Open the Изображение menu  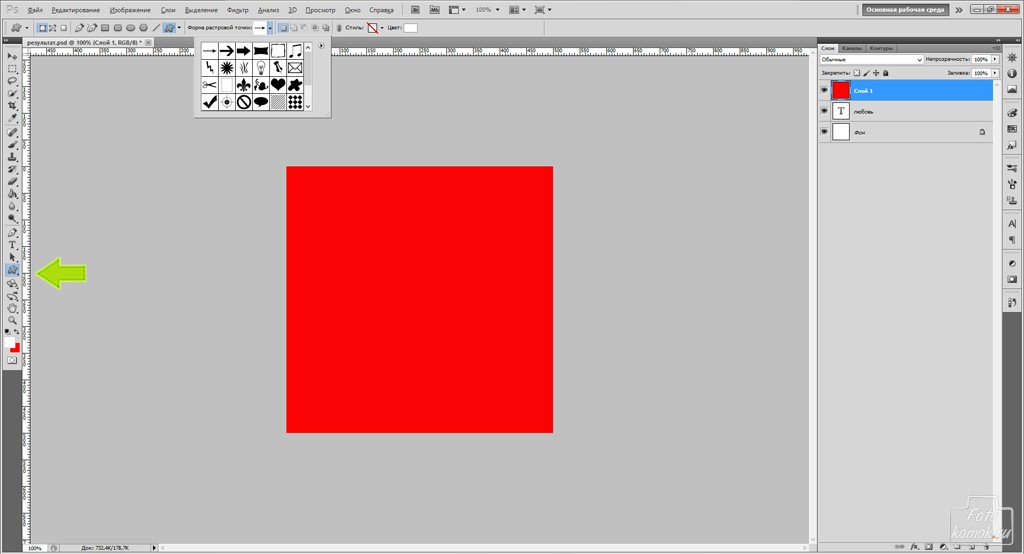click(x=130, y=10)
